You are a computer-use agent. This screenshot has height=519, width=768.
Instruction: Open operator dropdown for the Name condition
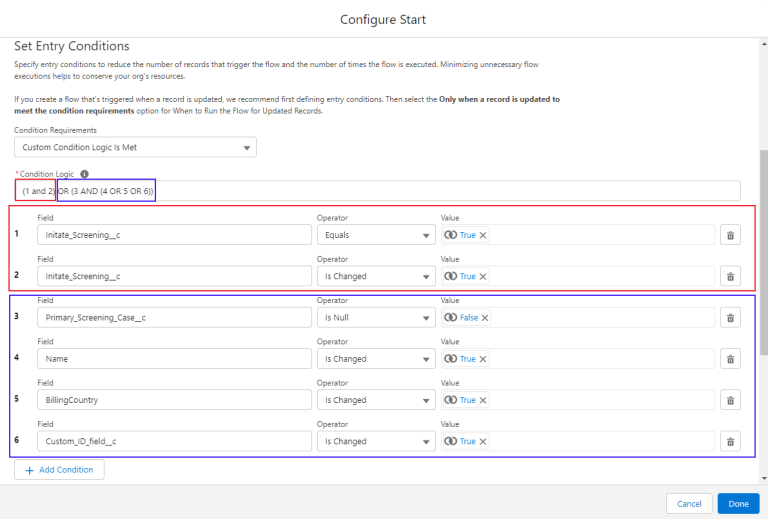click(376, 359)
